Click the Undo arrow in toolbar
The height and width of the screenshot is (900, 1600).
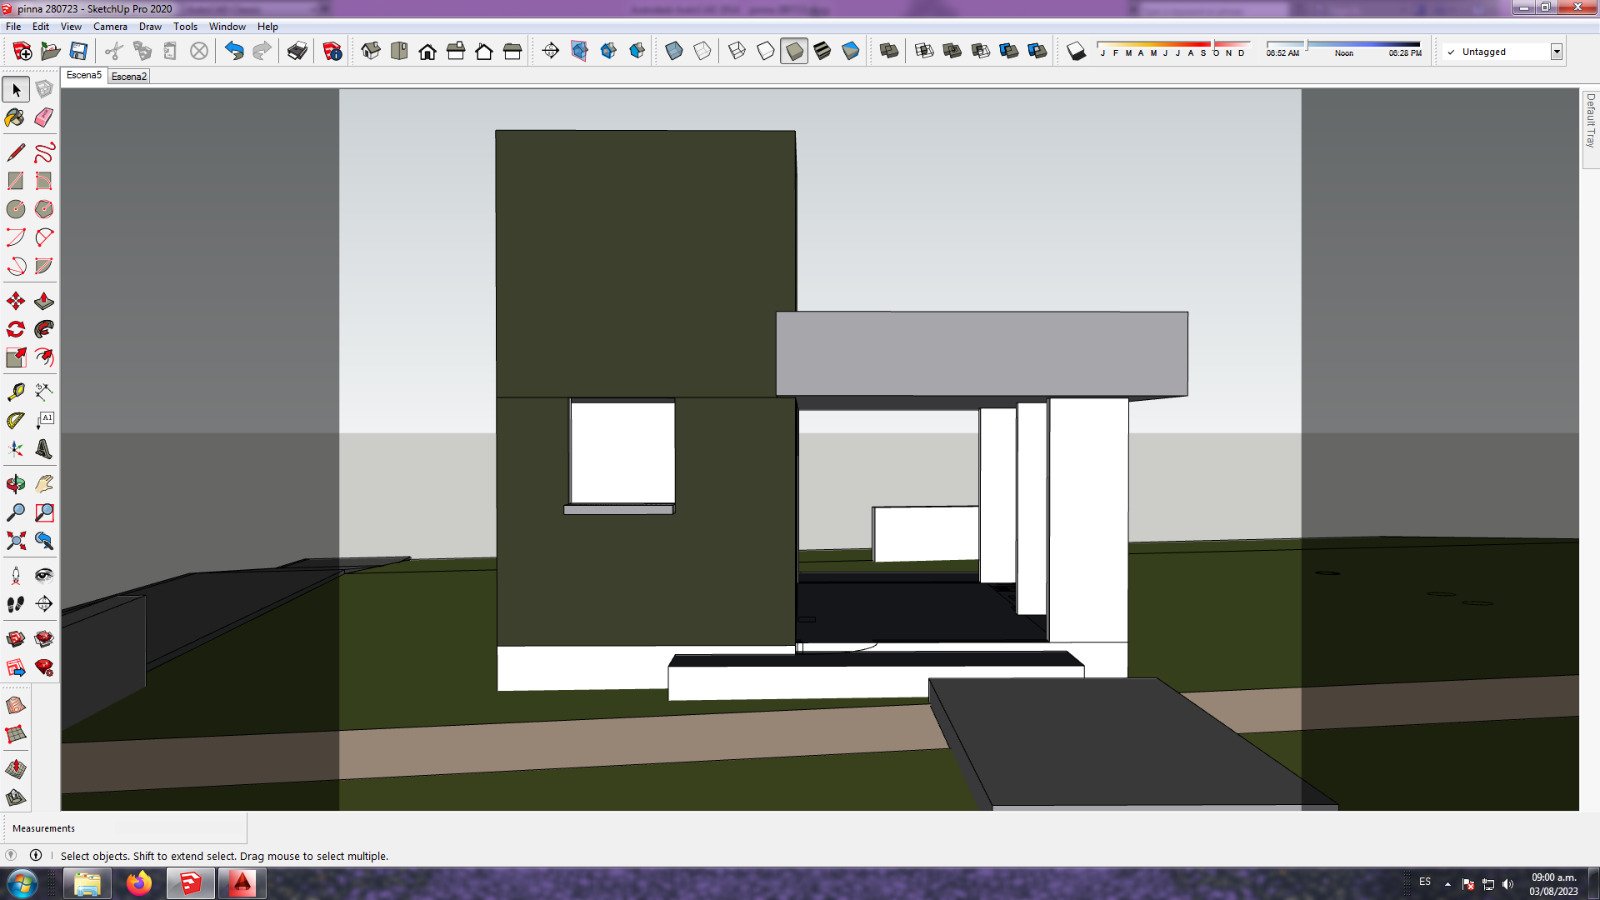(x=233, y=51)
